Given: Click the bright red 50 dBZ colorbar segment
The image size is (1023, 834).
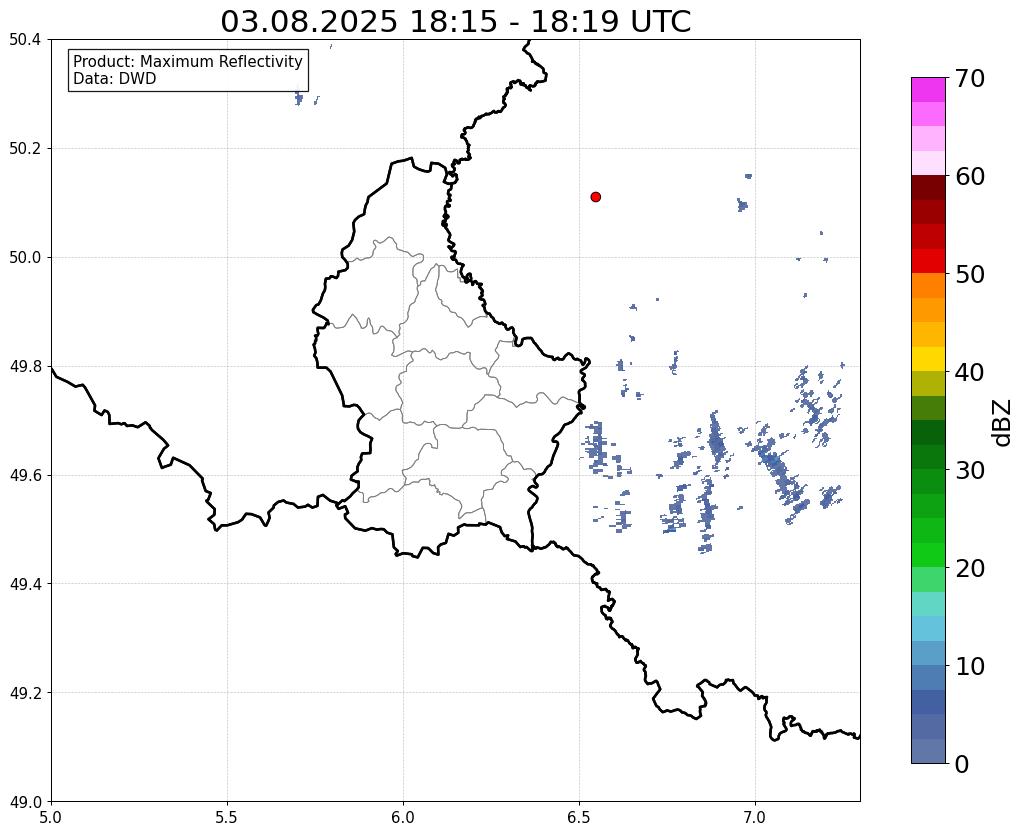Looking at the screenshot, I should coord(928,261).
